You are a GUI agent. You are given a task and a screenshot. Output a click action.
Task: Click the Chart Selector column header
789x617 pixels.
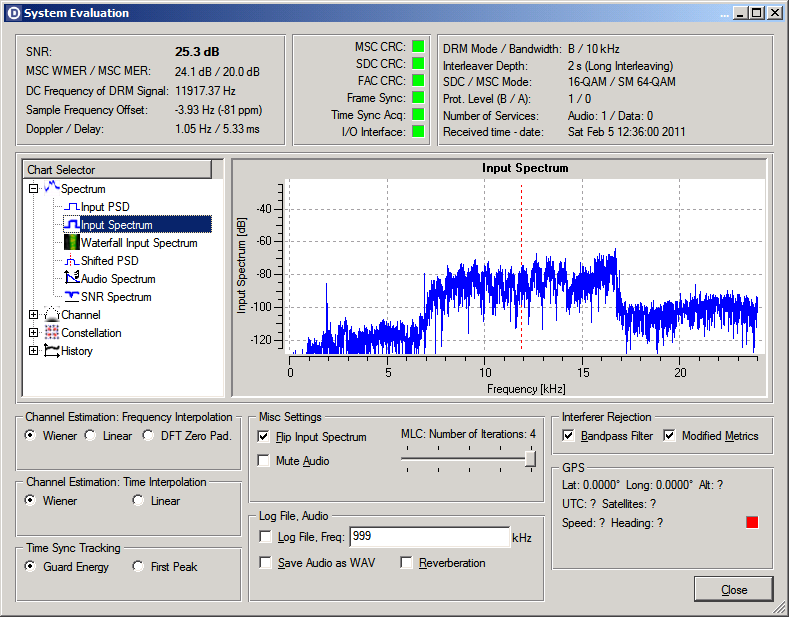pyautogui.click(x=118, y=170)
